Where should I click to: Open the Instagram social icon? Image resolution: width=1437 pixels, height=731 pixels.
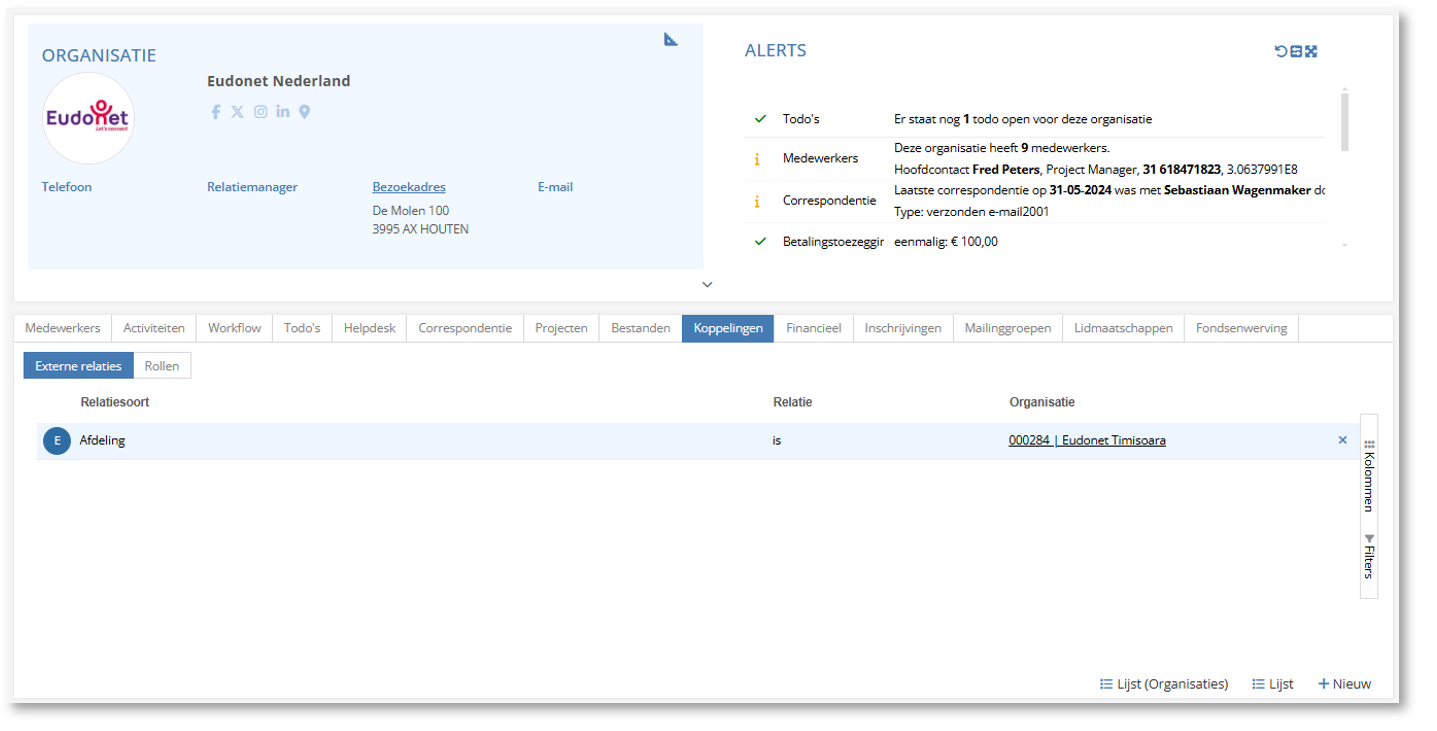pos(260,112)
